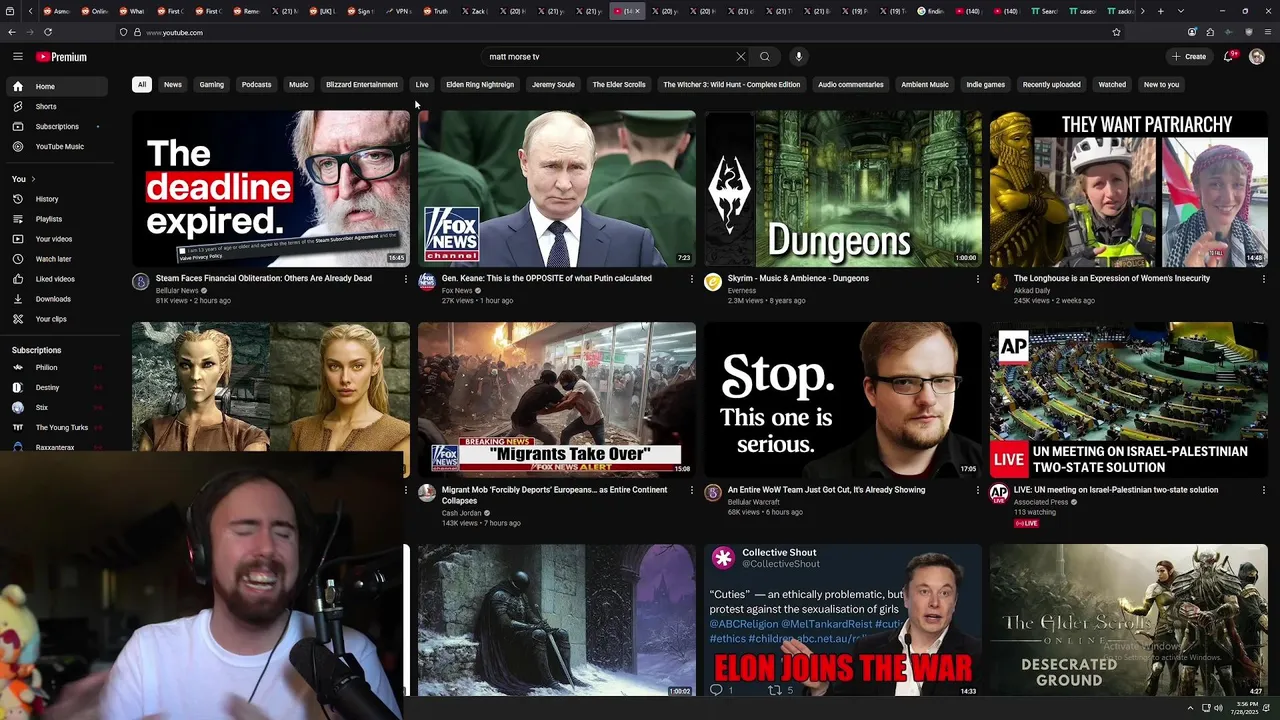The image size is (1280, 720).
Task: Open more options for UN meeting live video
Action: click(1264, 491)
